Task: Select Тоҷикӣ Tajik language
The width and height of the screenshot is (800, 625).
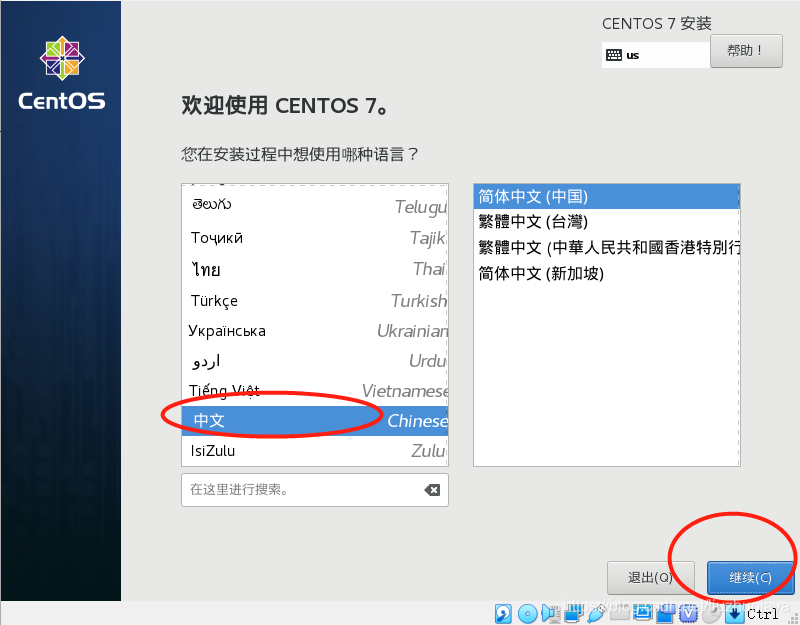Action: (315, 238)
